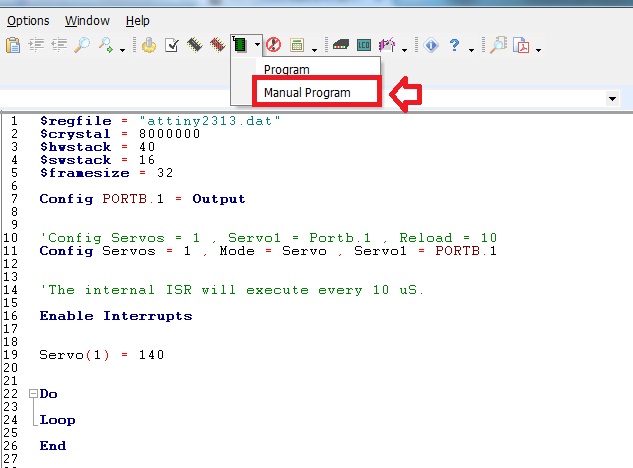The height and width of the screenshot is (468, 633).
Task: Open the help toolbar overflow arrow after question mark
Action: point(471,50)
